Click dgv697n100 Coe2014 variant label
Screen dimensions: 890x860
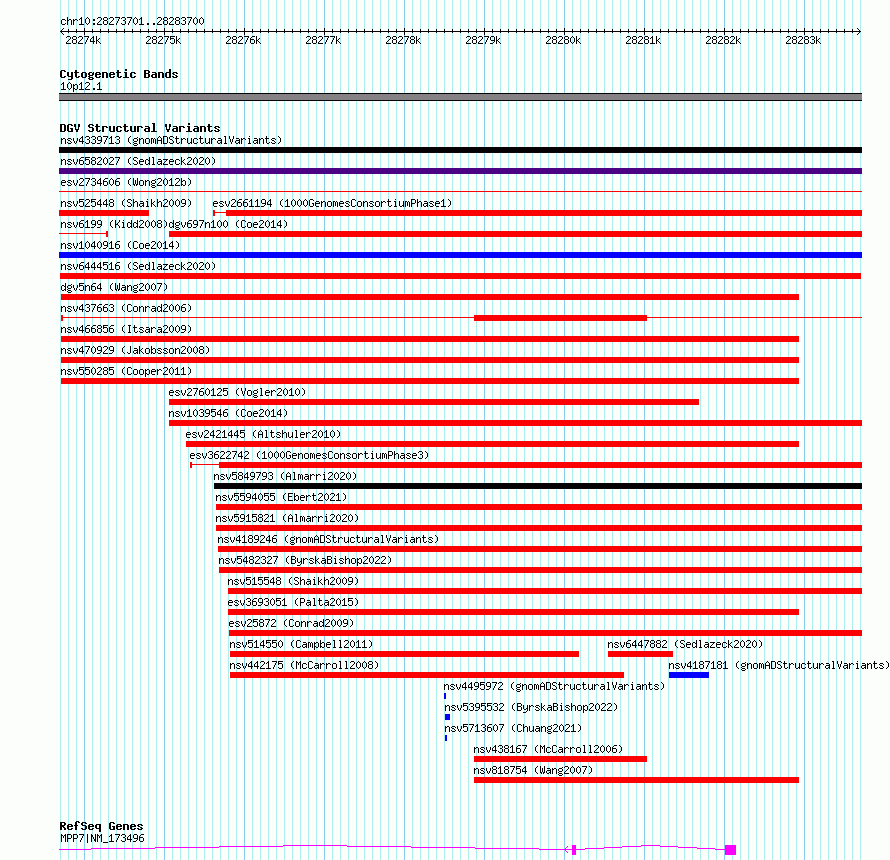pyautogui.click(x=228, y=224)
